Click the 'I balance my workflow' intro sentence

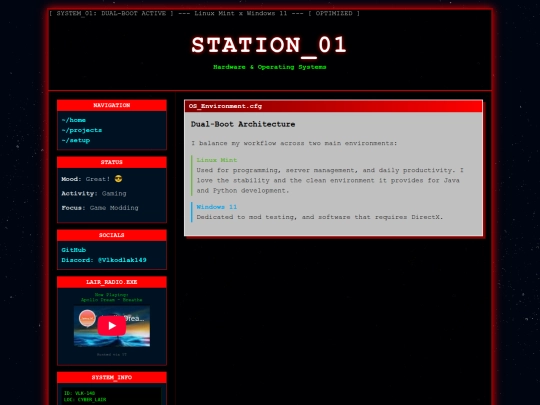(x=294, y=143)
